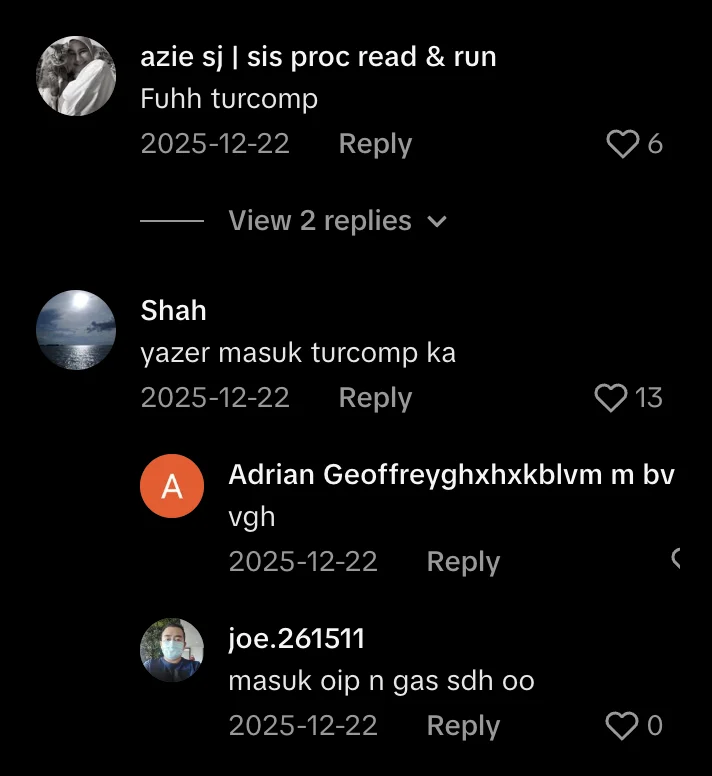Open azie sj's profile picture
Viewport: 712px width, 776px height.
(76, 76)
